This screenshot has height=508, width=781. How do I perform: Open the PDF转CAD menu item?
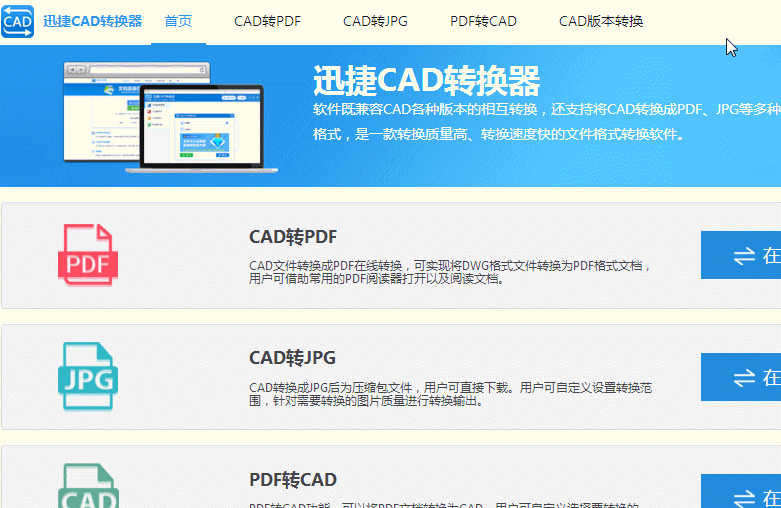point(483,21)
